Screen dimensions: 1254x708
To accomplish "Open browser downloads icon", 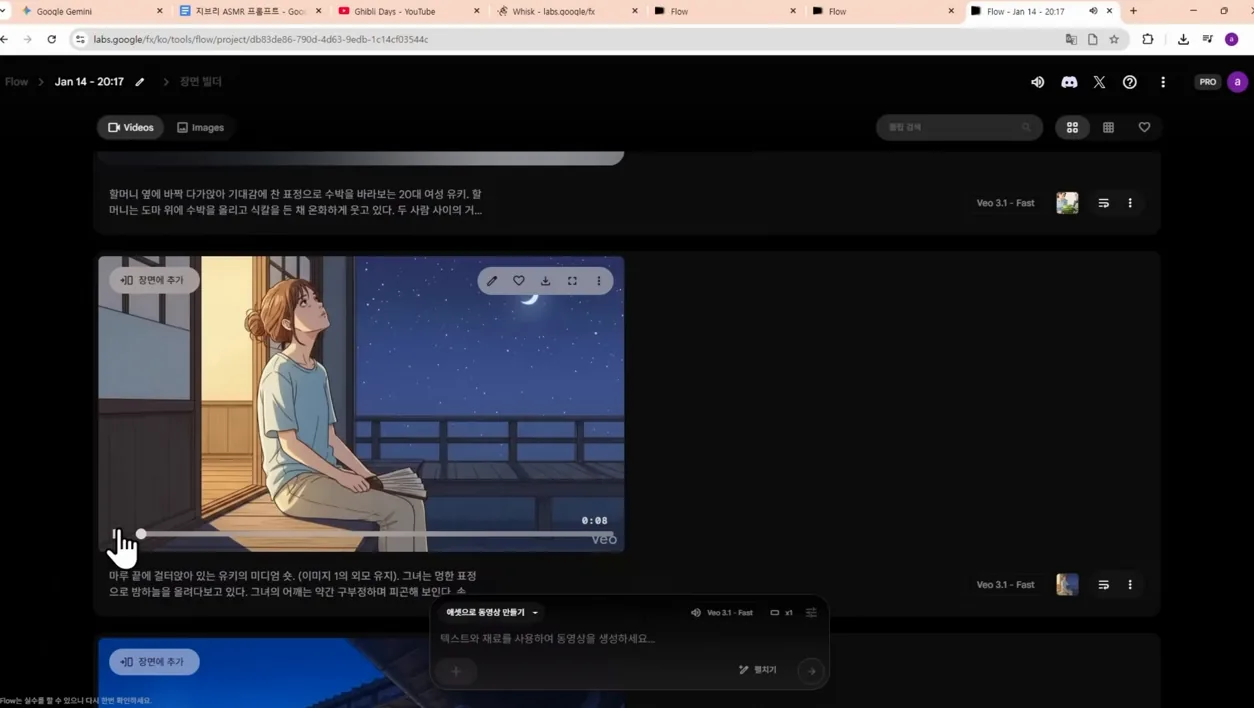I will pyautogui.click(x=1183, y=39).
